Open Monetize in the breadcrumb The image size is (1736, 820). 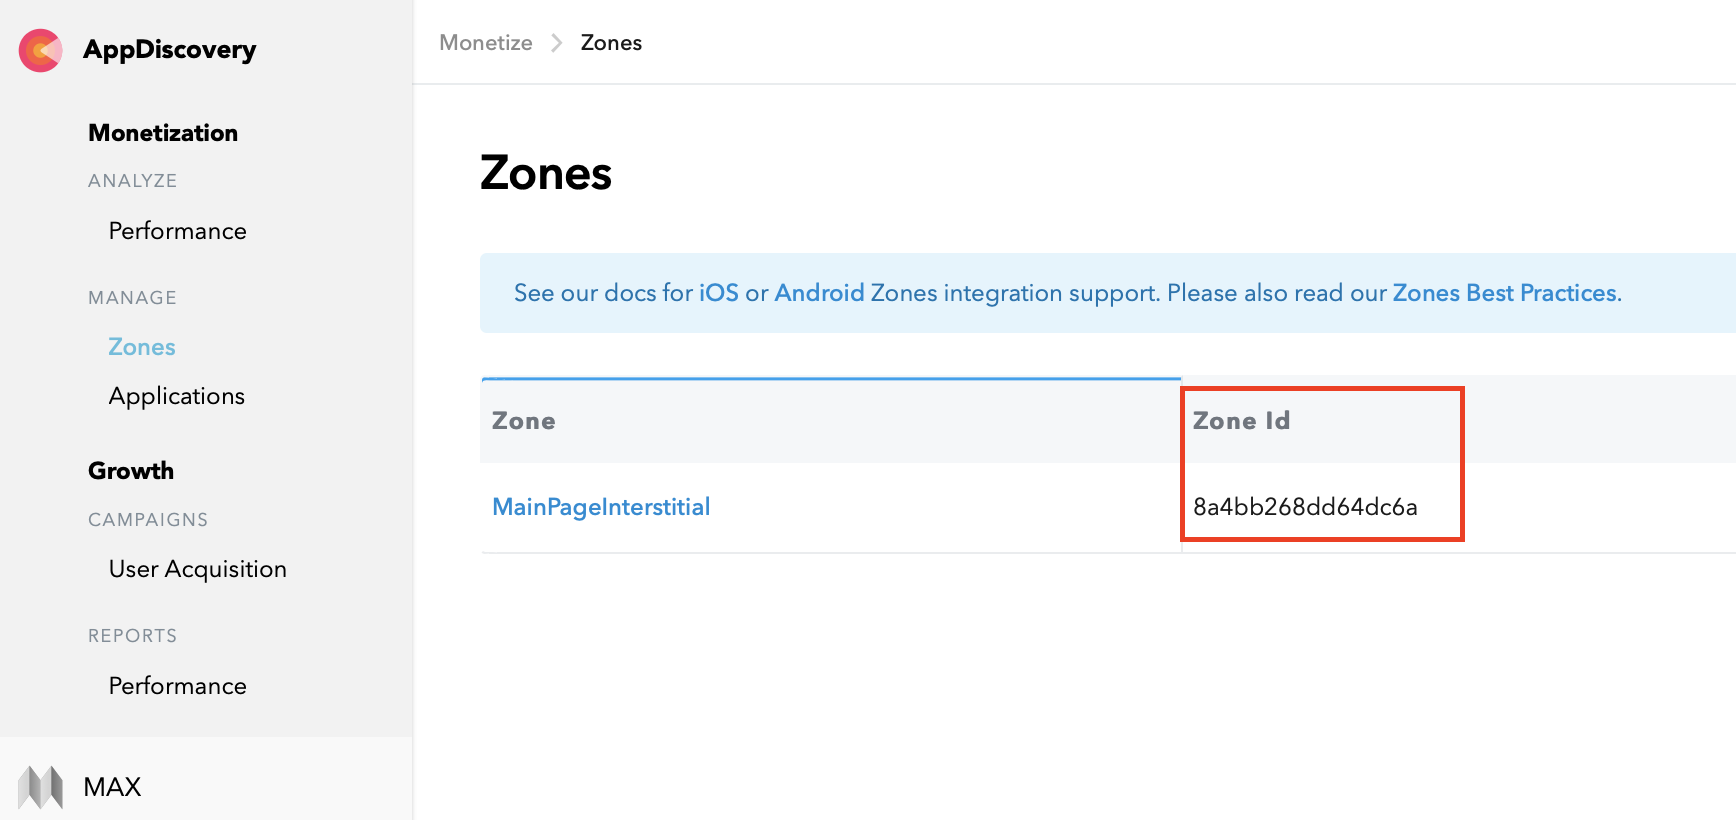click(x=486, y=43)
